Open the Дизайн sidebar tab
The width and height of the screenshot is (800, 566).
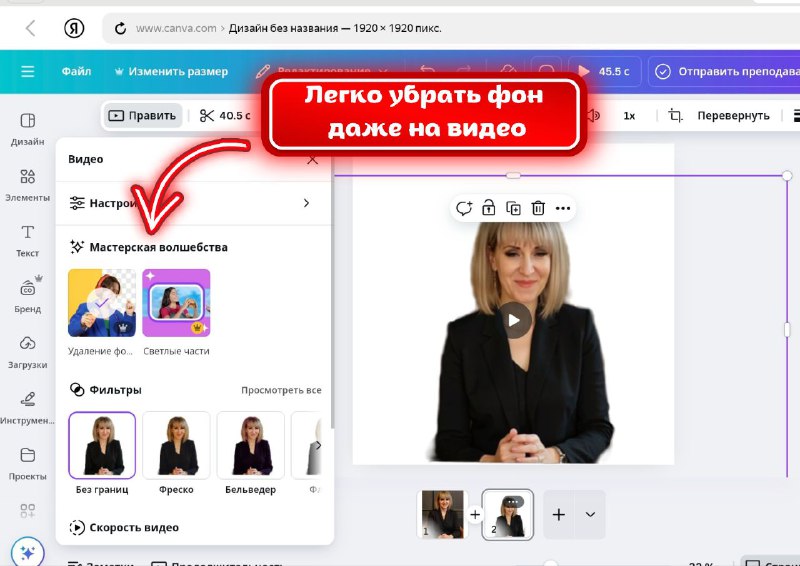click(28, 129)
